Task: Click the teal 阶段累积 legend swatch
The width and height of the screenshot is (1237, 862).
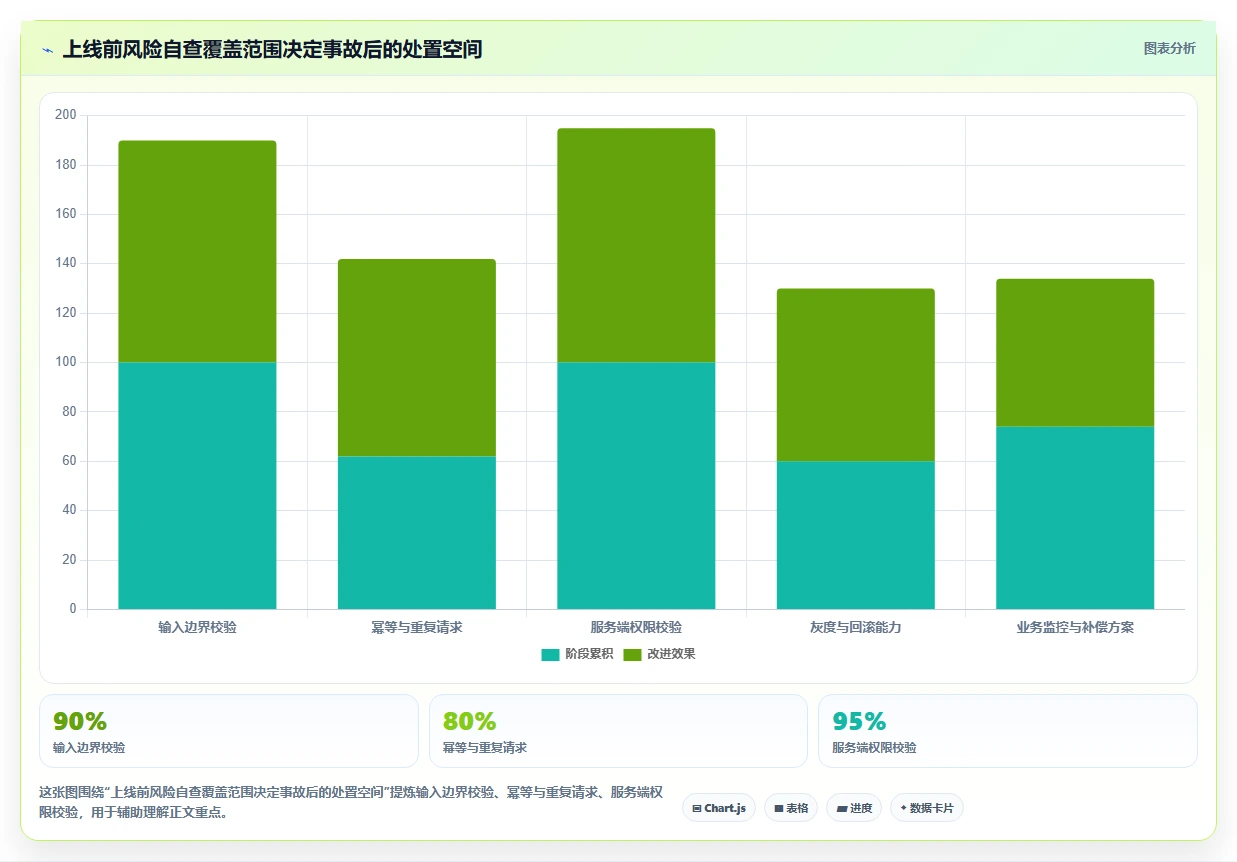Action: (550, 654)
